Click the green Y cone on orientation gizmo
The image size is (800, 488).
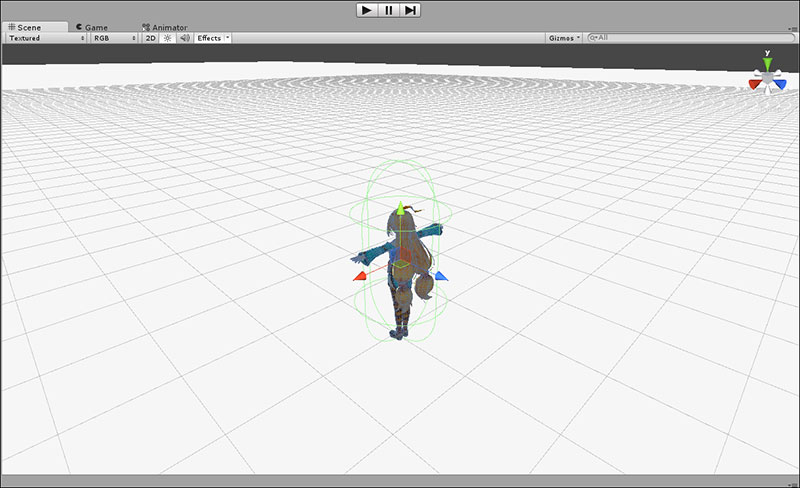point(767,64)
